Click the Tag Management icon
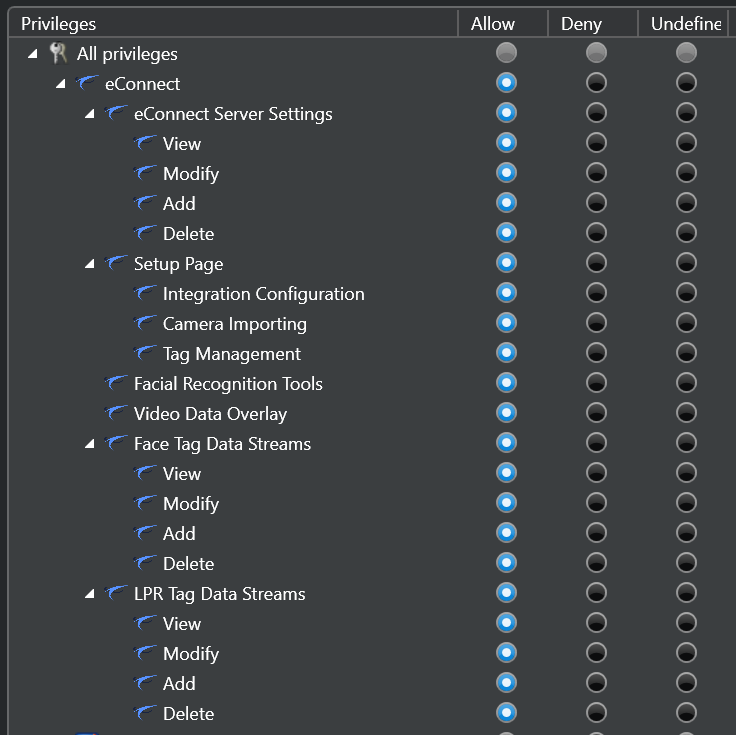The height and width of the screenshot is (735, 736). 146,354
